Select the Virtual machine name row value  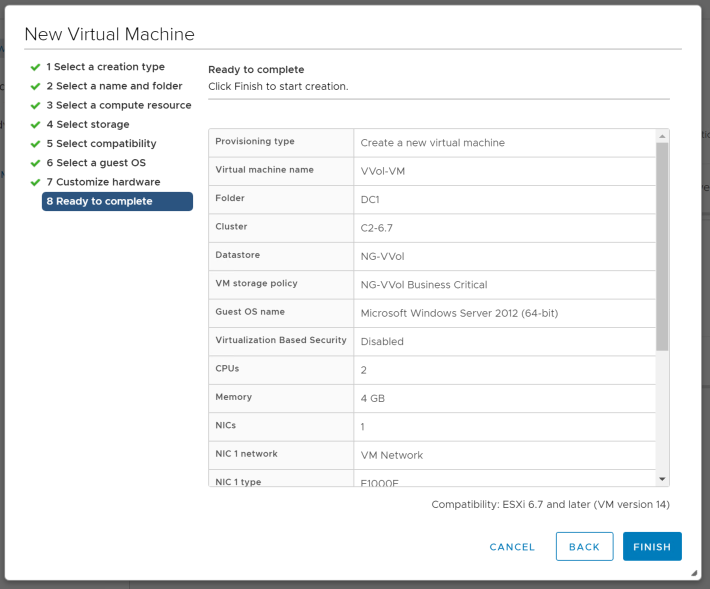[x=504, y=171]
